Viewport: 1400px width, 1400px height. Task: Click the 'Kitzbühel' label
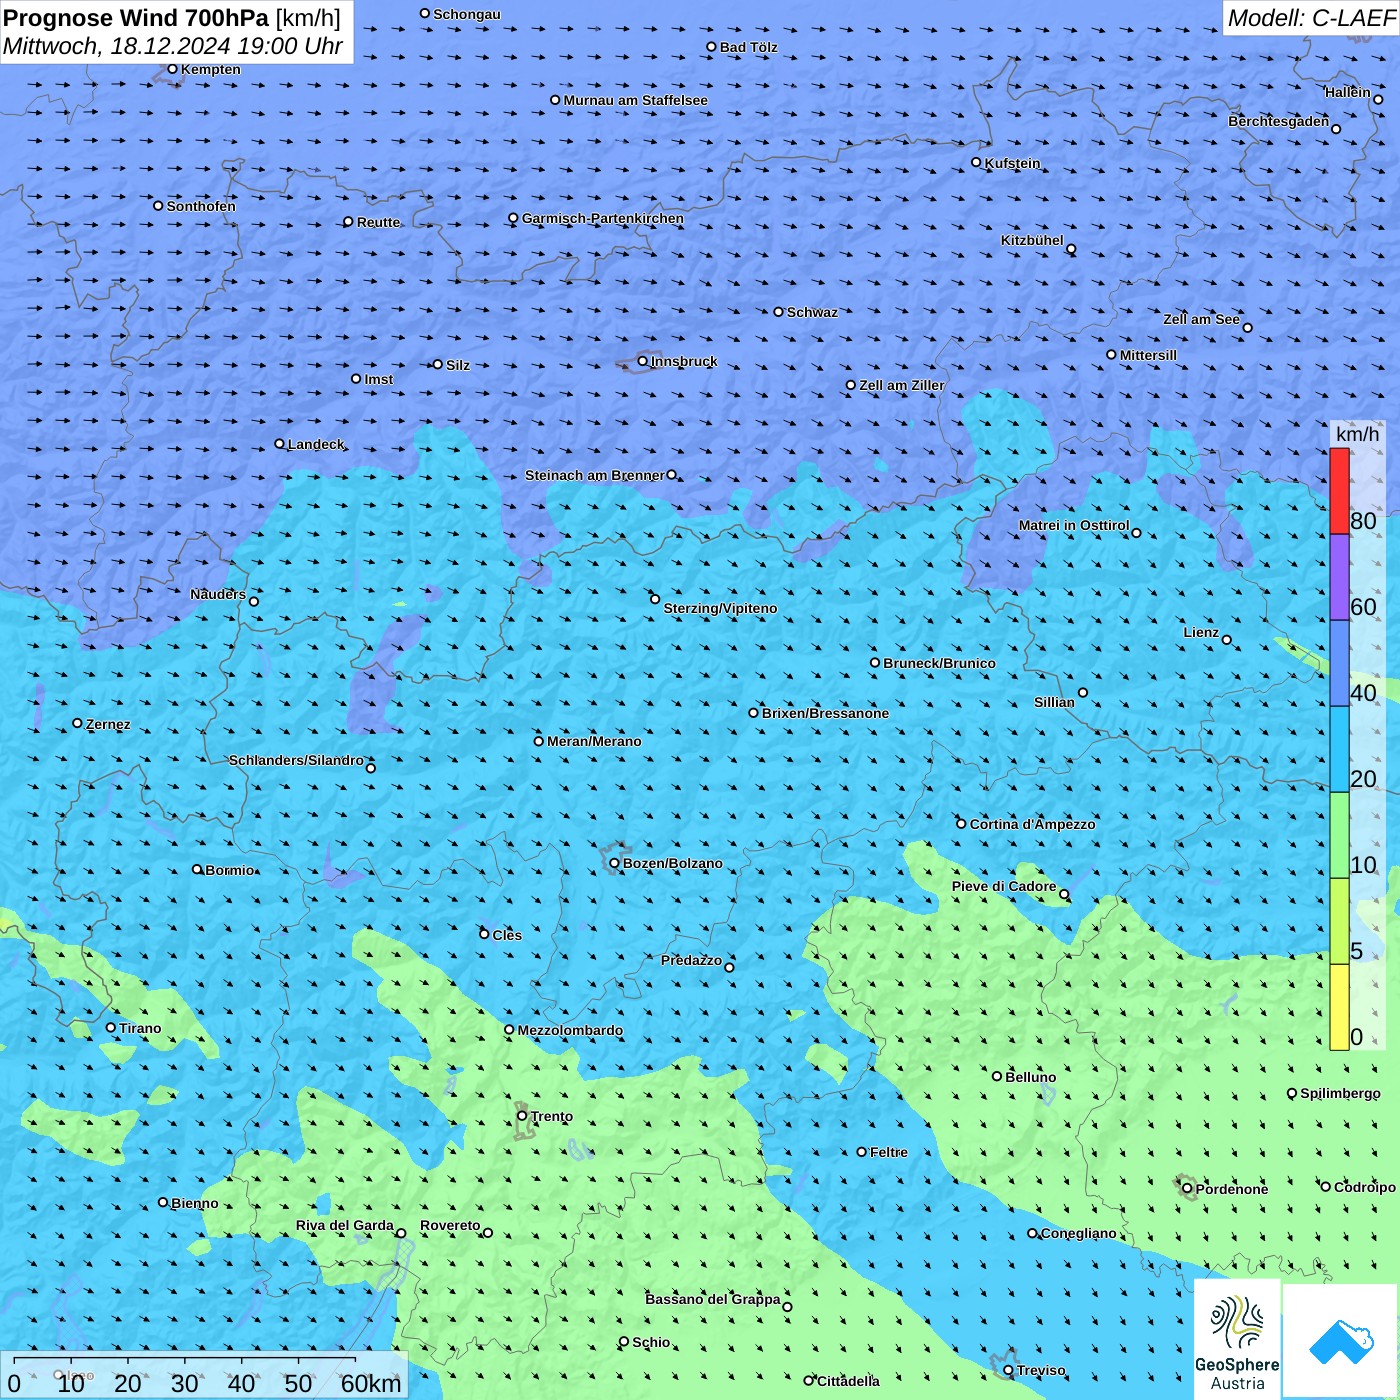[1032, 240]
